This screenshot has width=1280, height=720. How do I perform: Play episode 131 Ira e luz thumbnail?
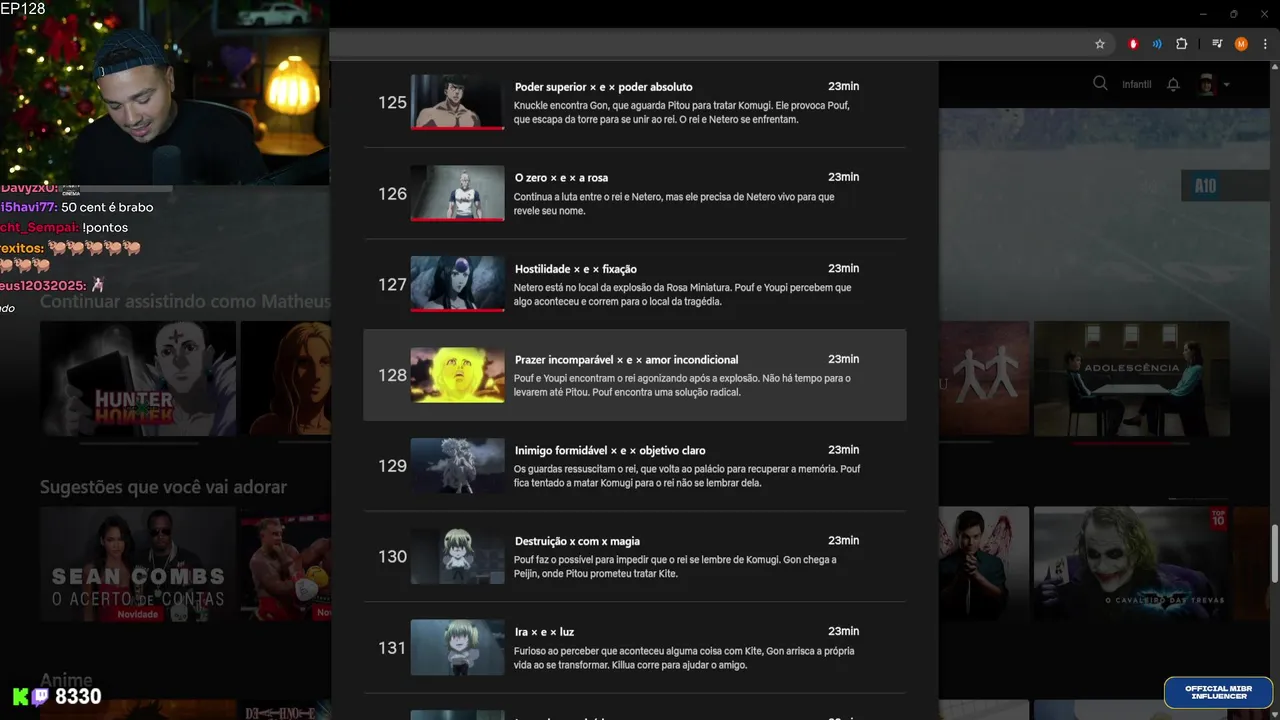pos(457,647)
